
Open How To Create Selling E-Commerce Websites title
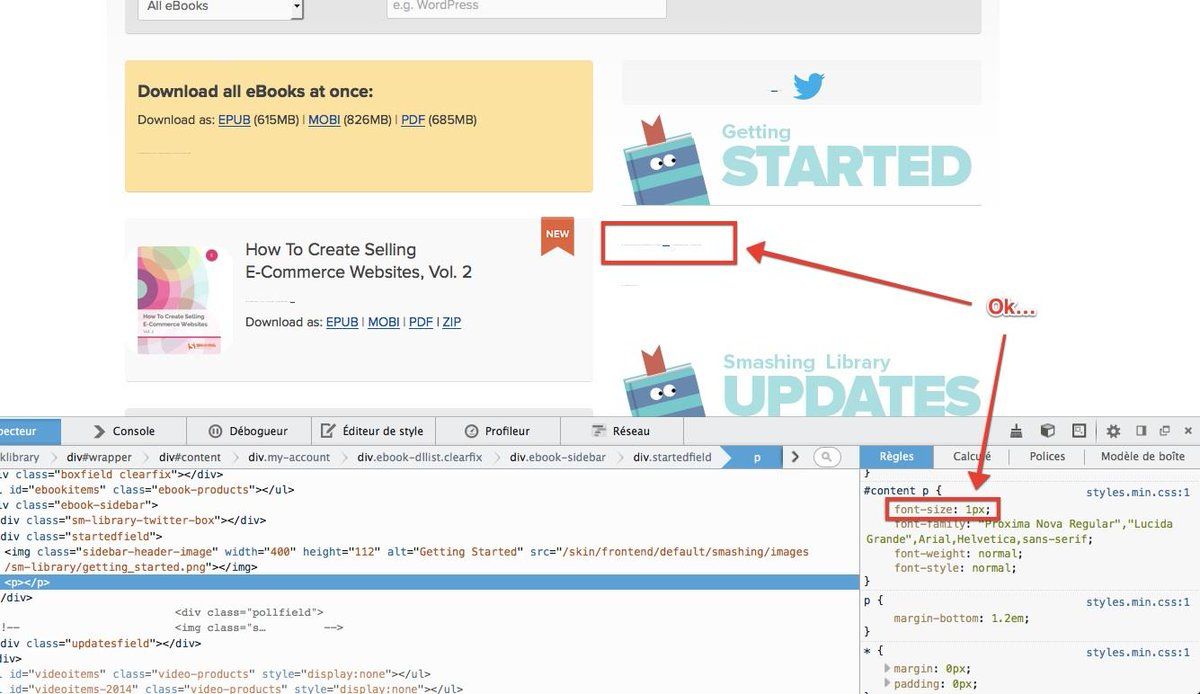(358, 261)
